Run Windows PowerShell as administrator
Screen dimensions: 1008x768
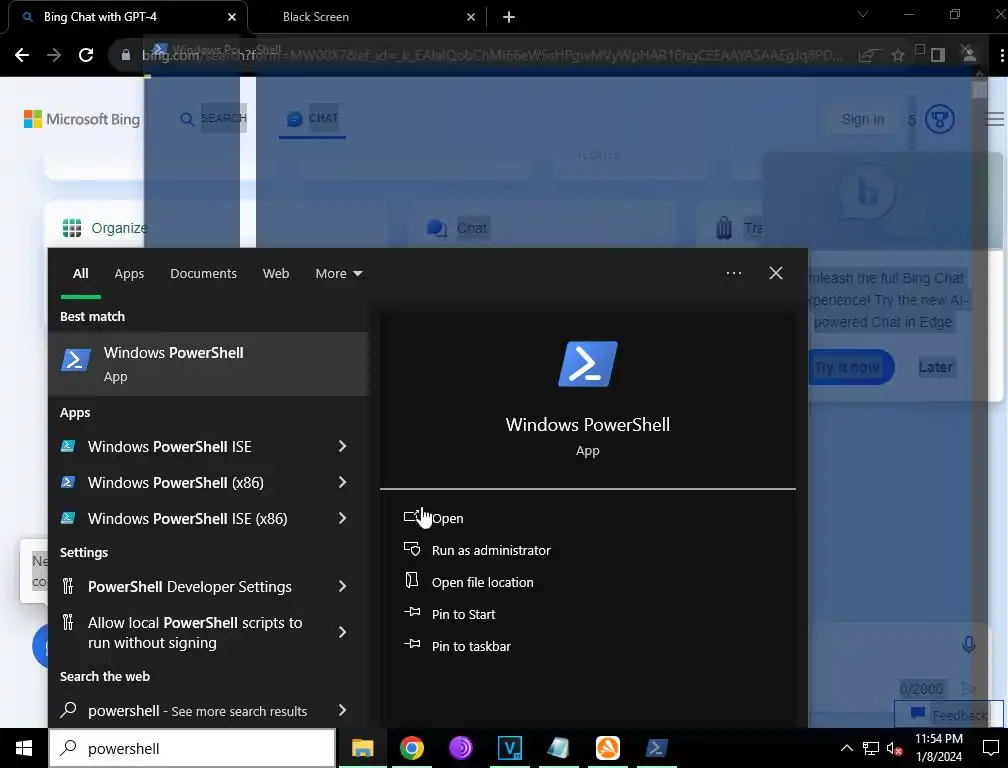click(477, 550)
